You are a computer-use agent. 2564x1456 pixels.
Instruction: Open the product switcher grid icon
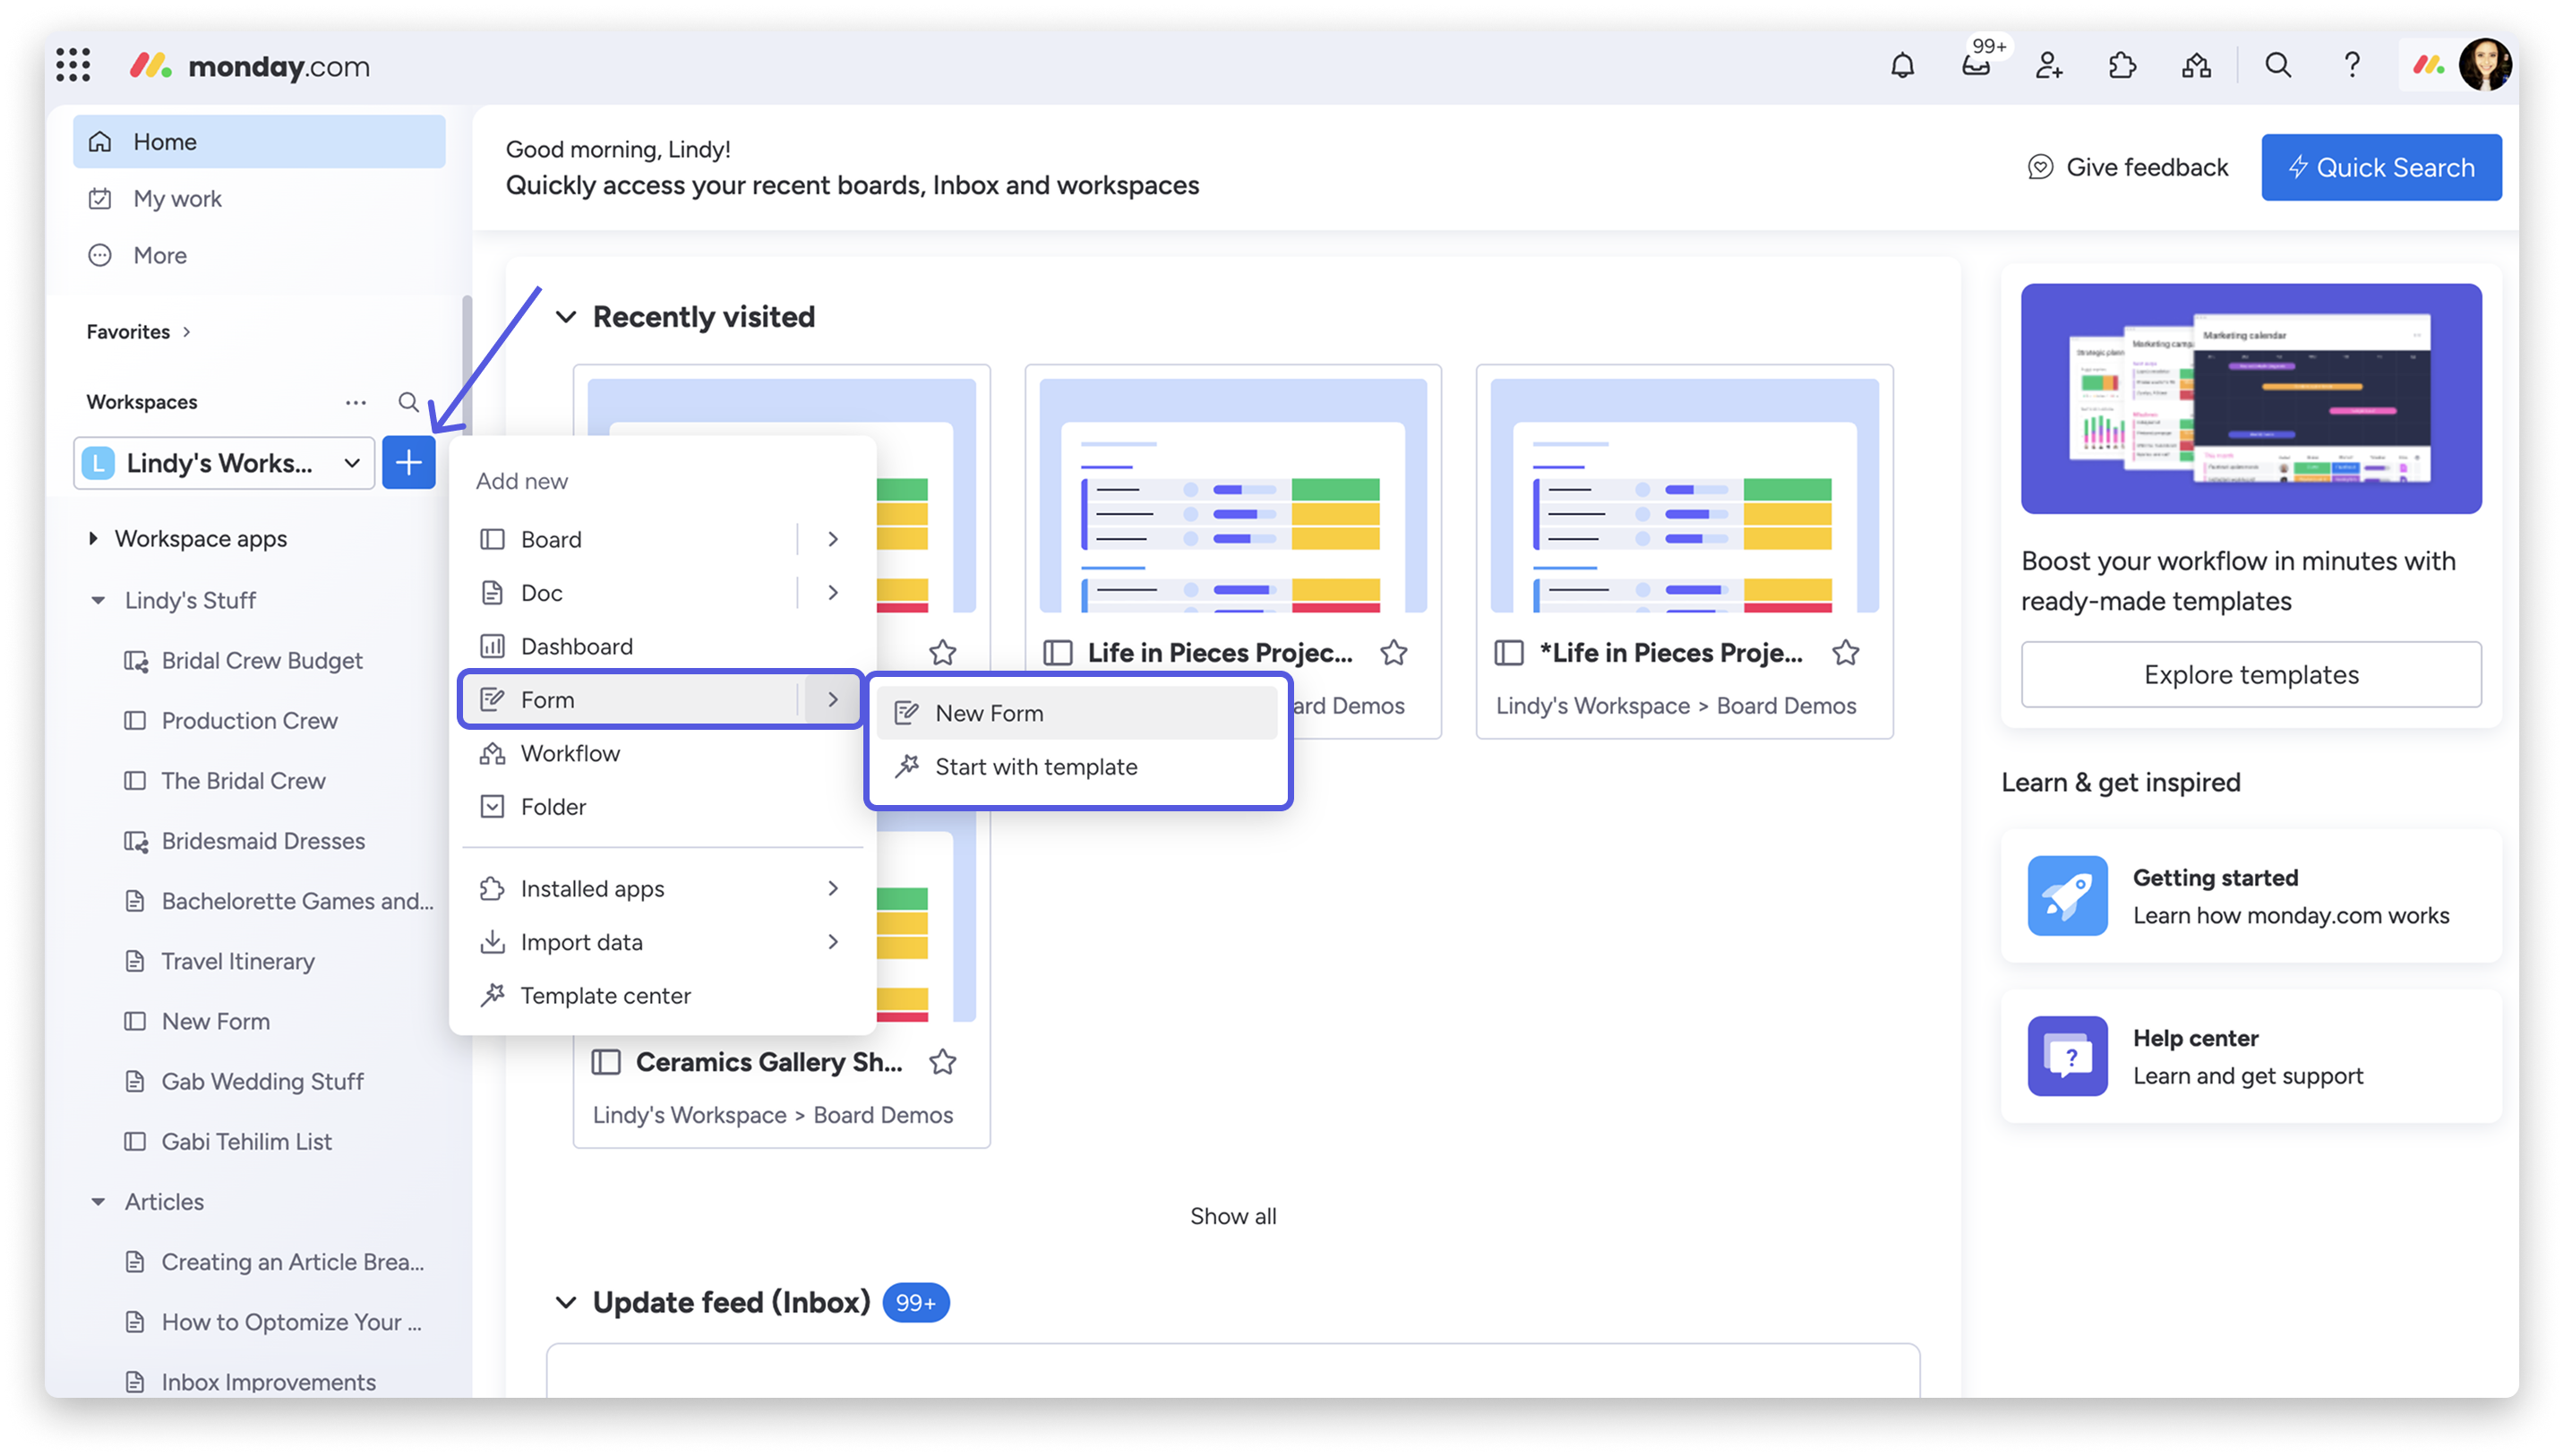point(73,66)
